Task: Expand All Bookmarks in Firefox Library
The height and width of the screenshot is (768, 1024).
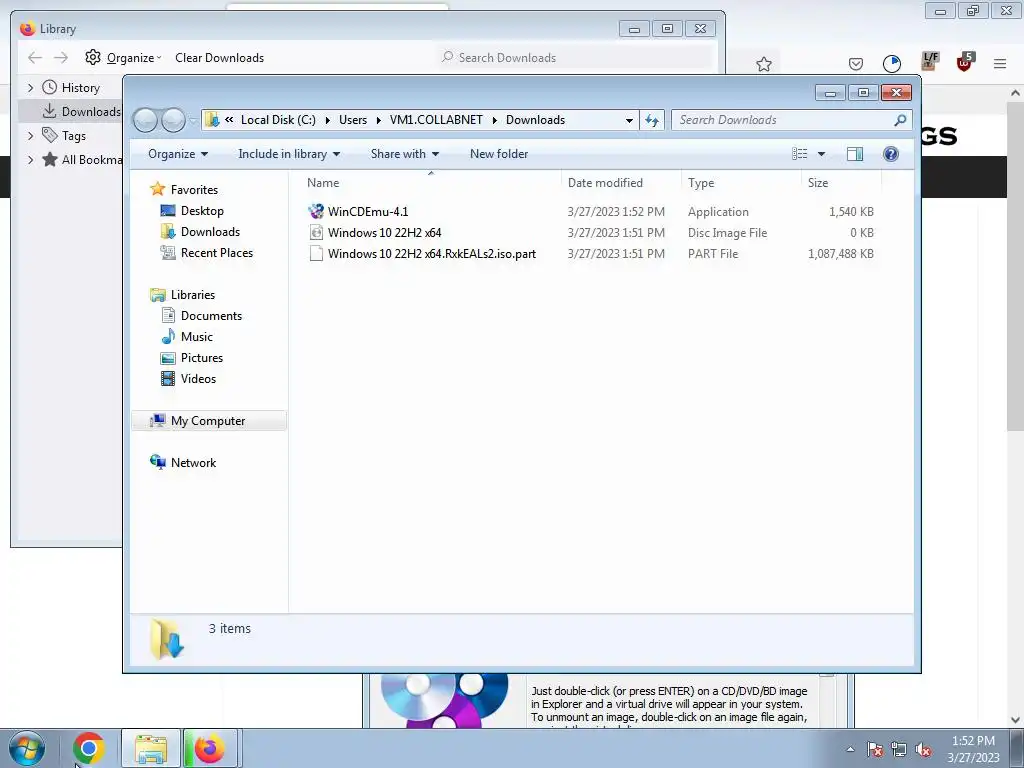Action: pyautogui.click(x=30, y=159)
